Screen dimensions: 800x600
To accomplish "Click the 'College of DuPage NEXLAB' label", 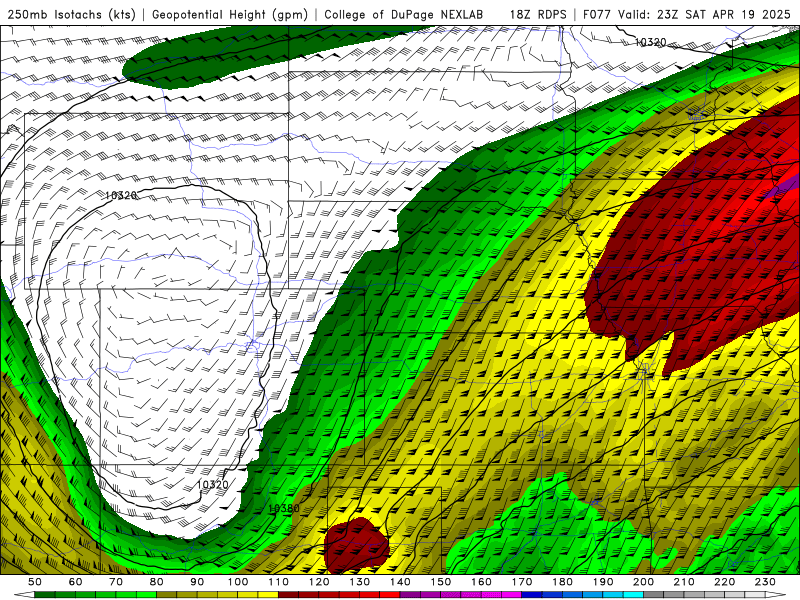I will tap(403, 14).
